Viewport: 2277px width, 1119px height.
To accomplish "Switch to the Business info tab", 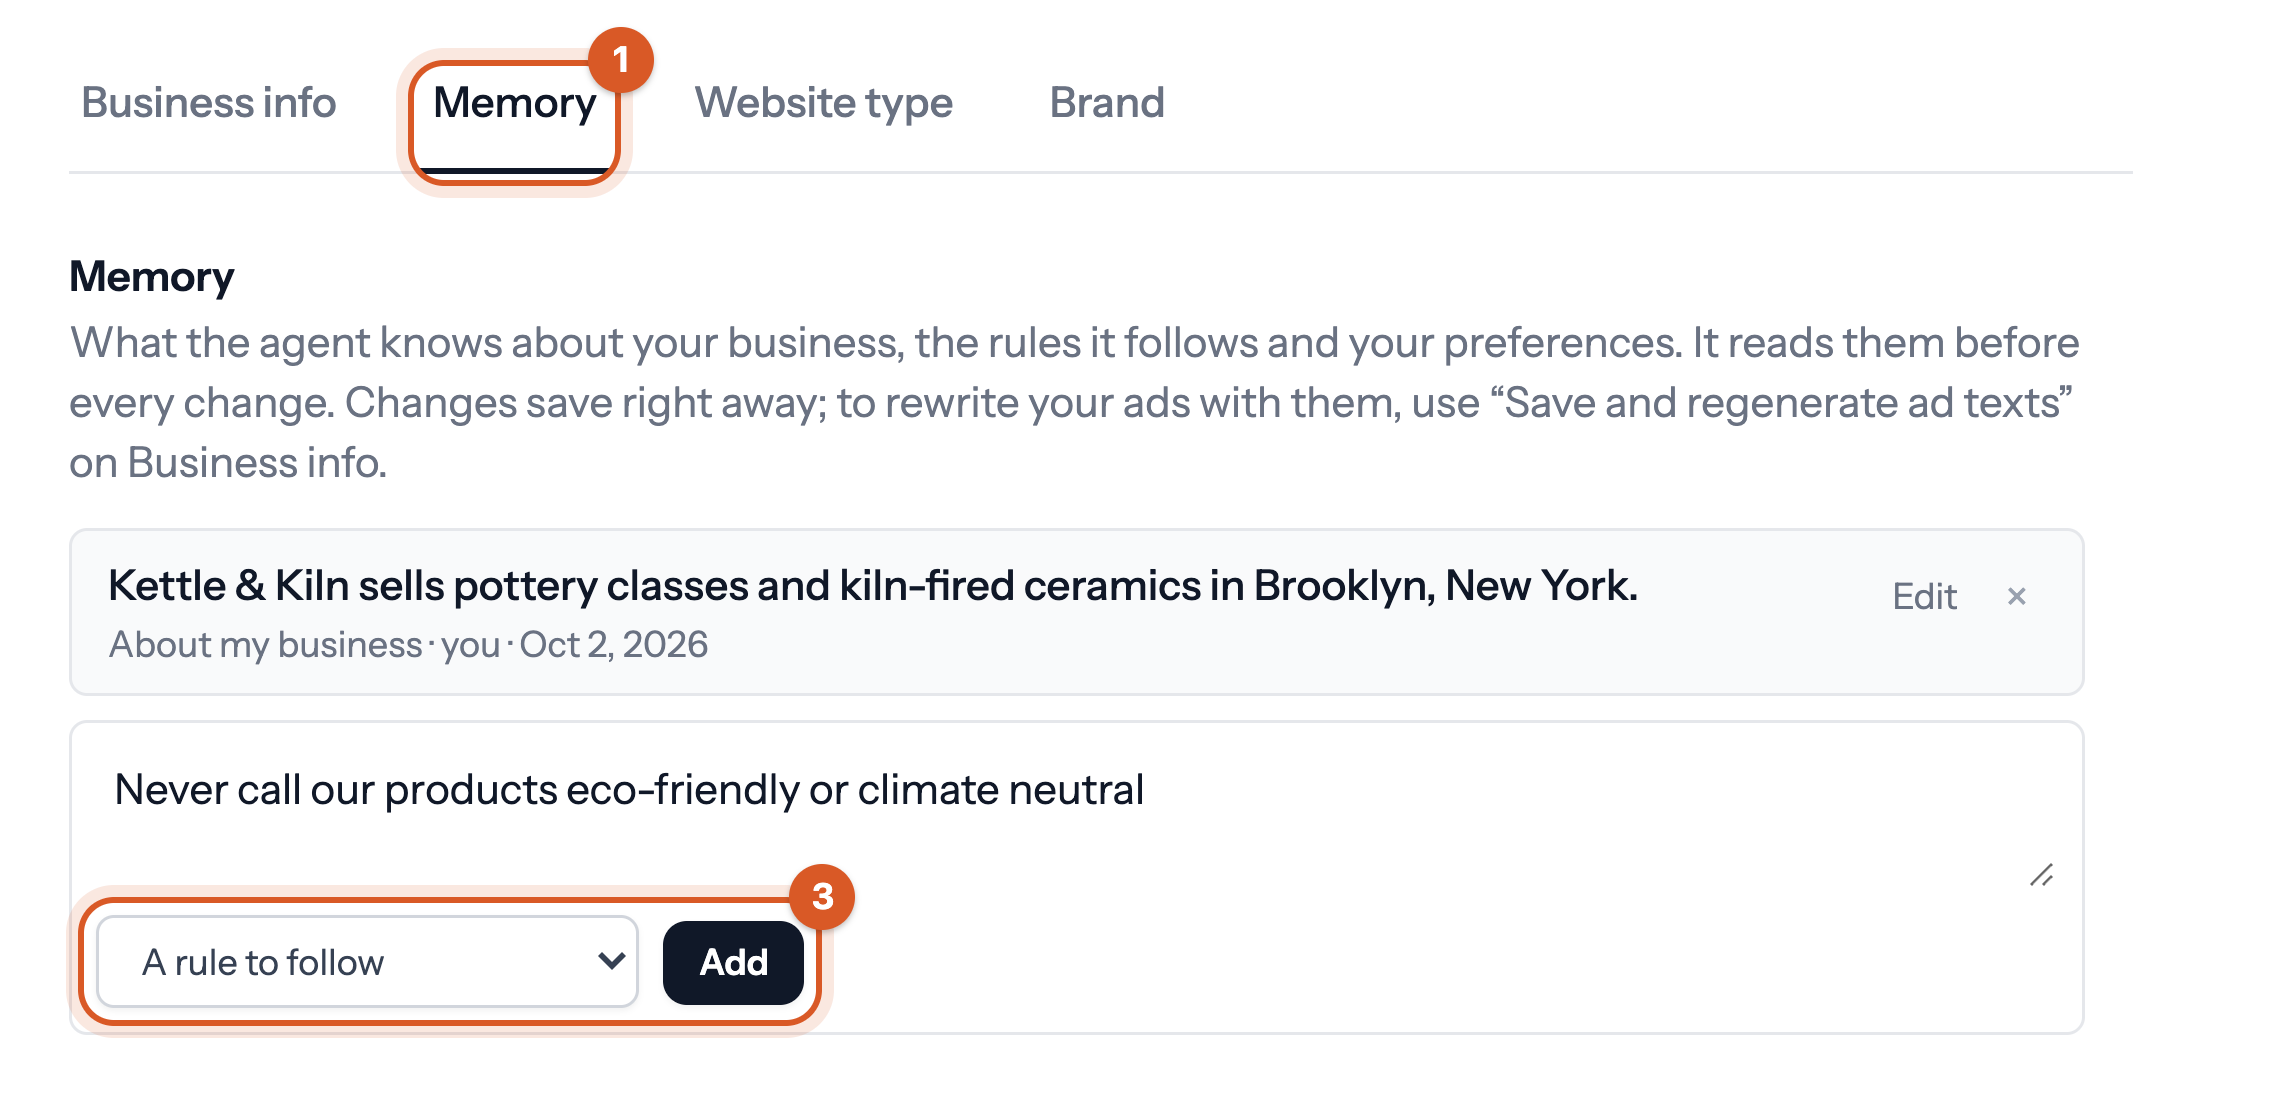I will pyautogui.click(x=208, y=103).
